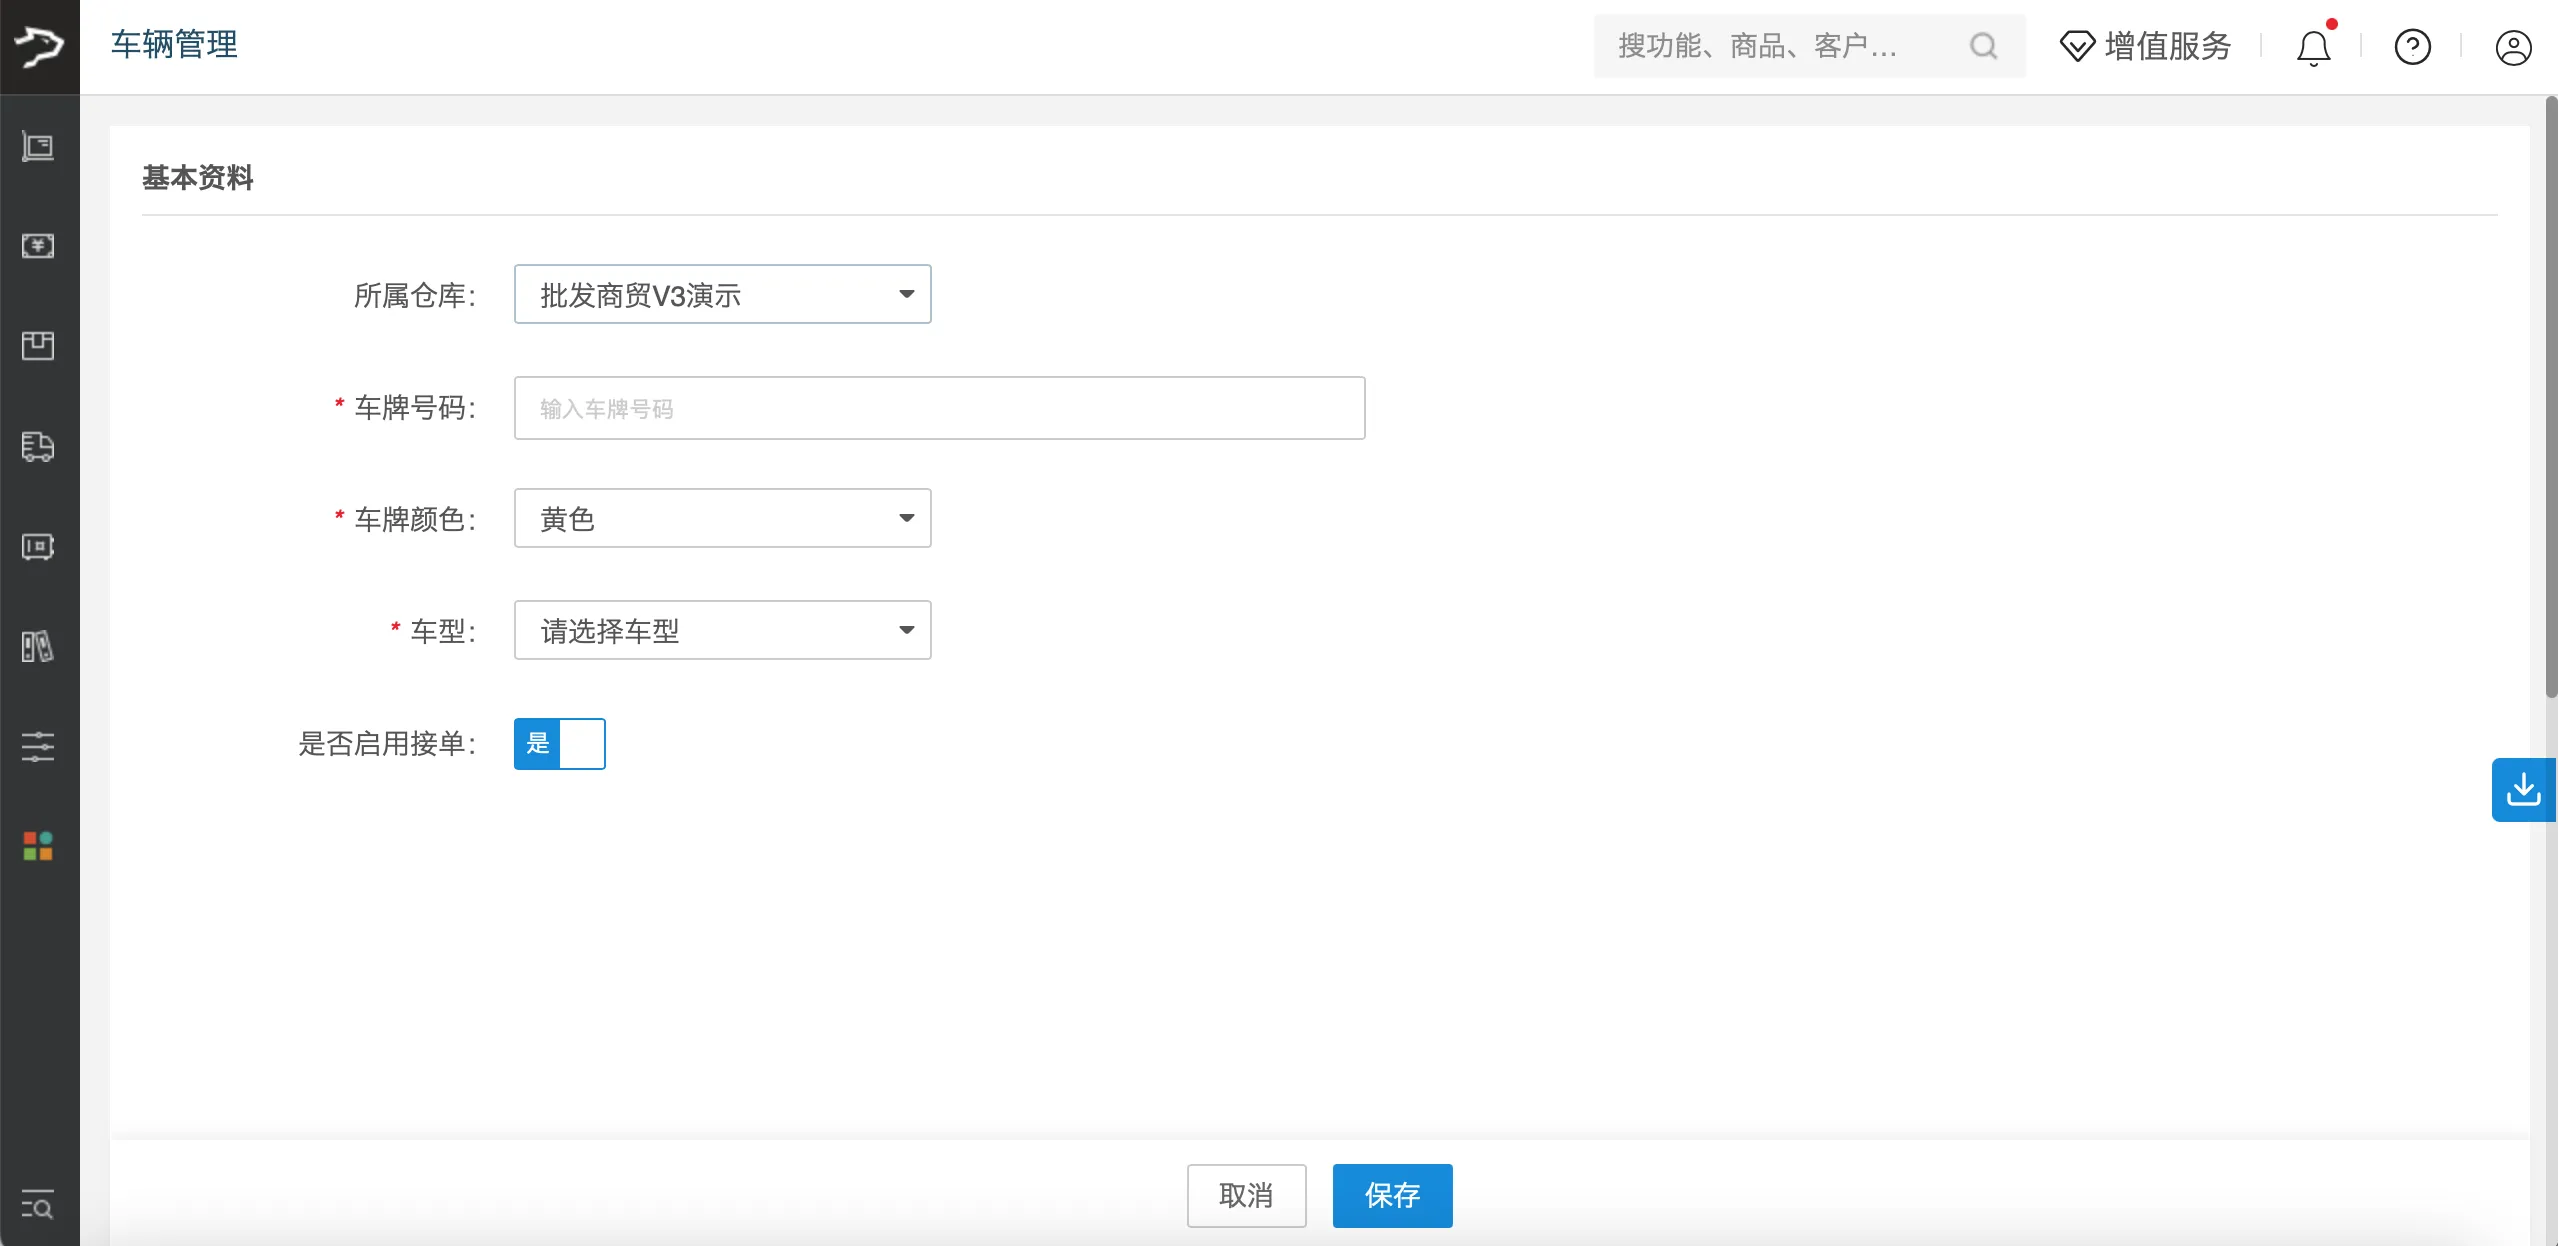Image resolution: width=2558 pixels, height=1246 pixels.
Task: Click the 取消 button
Action: coord(1246,1195)
